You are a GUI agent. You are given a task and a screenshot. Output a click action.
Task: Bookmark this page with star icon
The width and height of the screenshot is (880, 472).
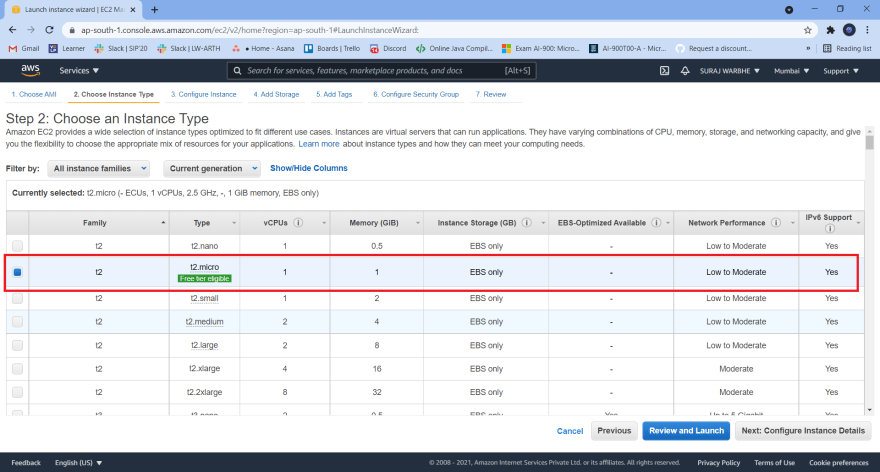coord(808,30)
